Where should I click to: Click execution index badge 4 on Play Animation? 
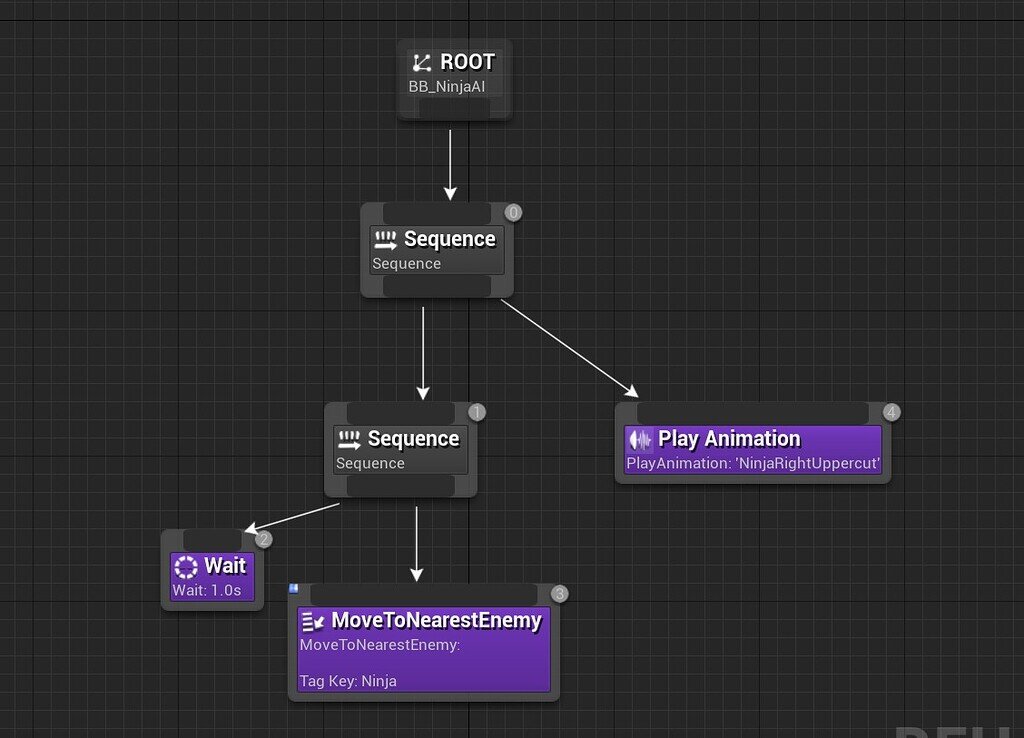click(889, 412)
